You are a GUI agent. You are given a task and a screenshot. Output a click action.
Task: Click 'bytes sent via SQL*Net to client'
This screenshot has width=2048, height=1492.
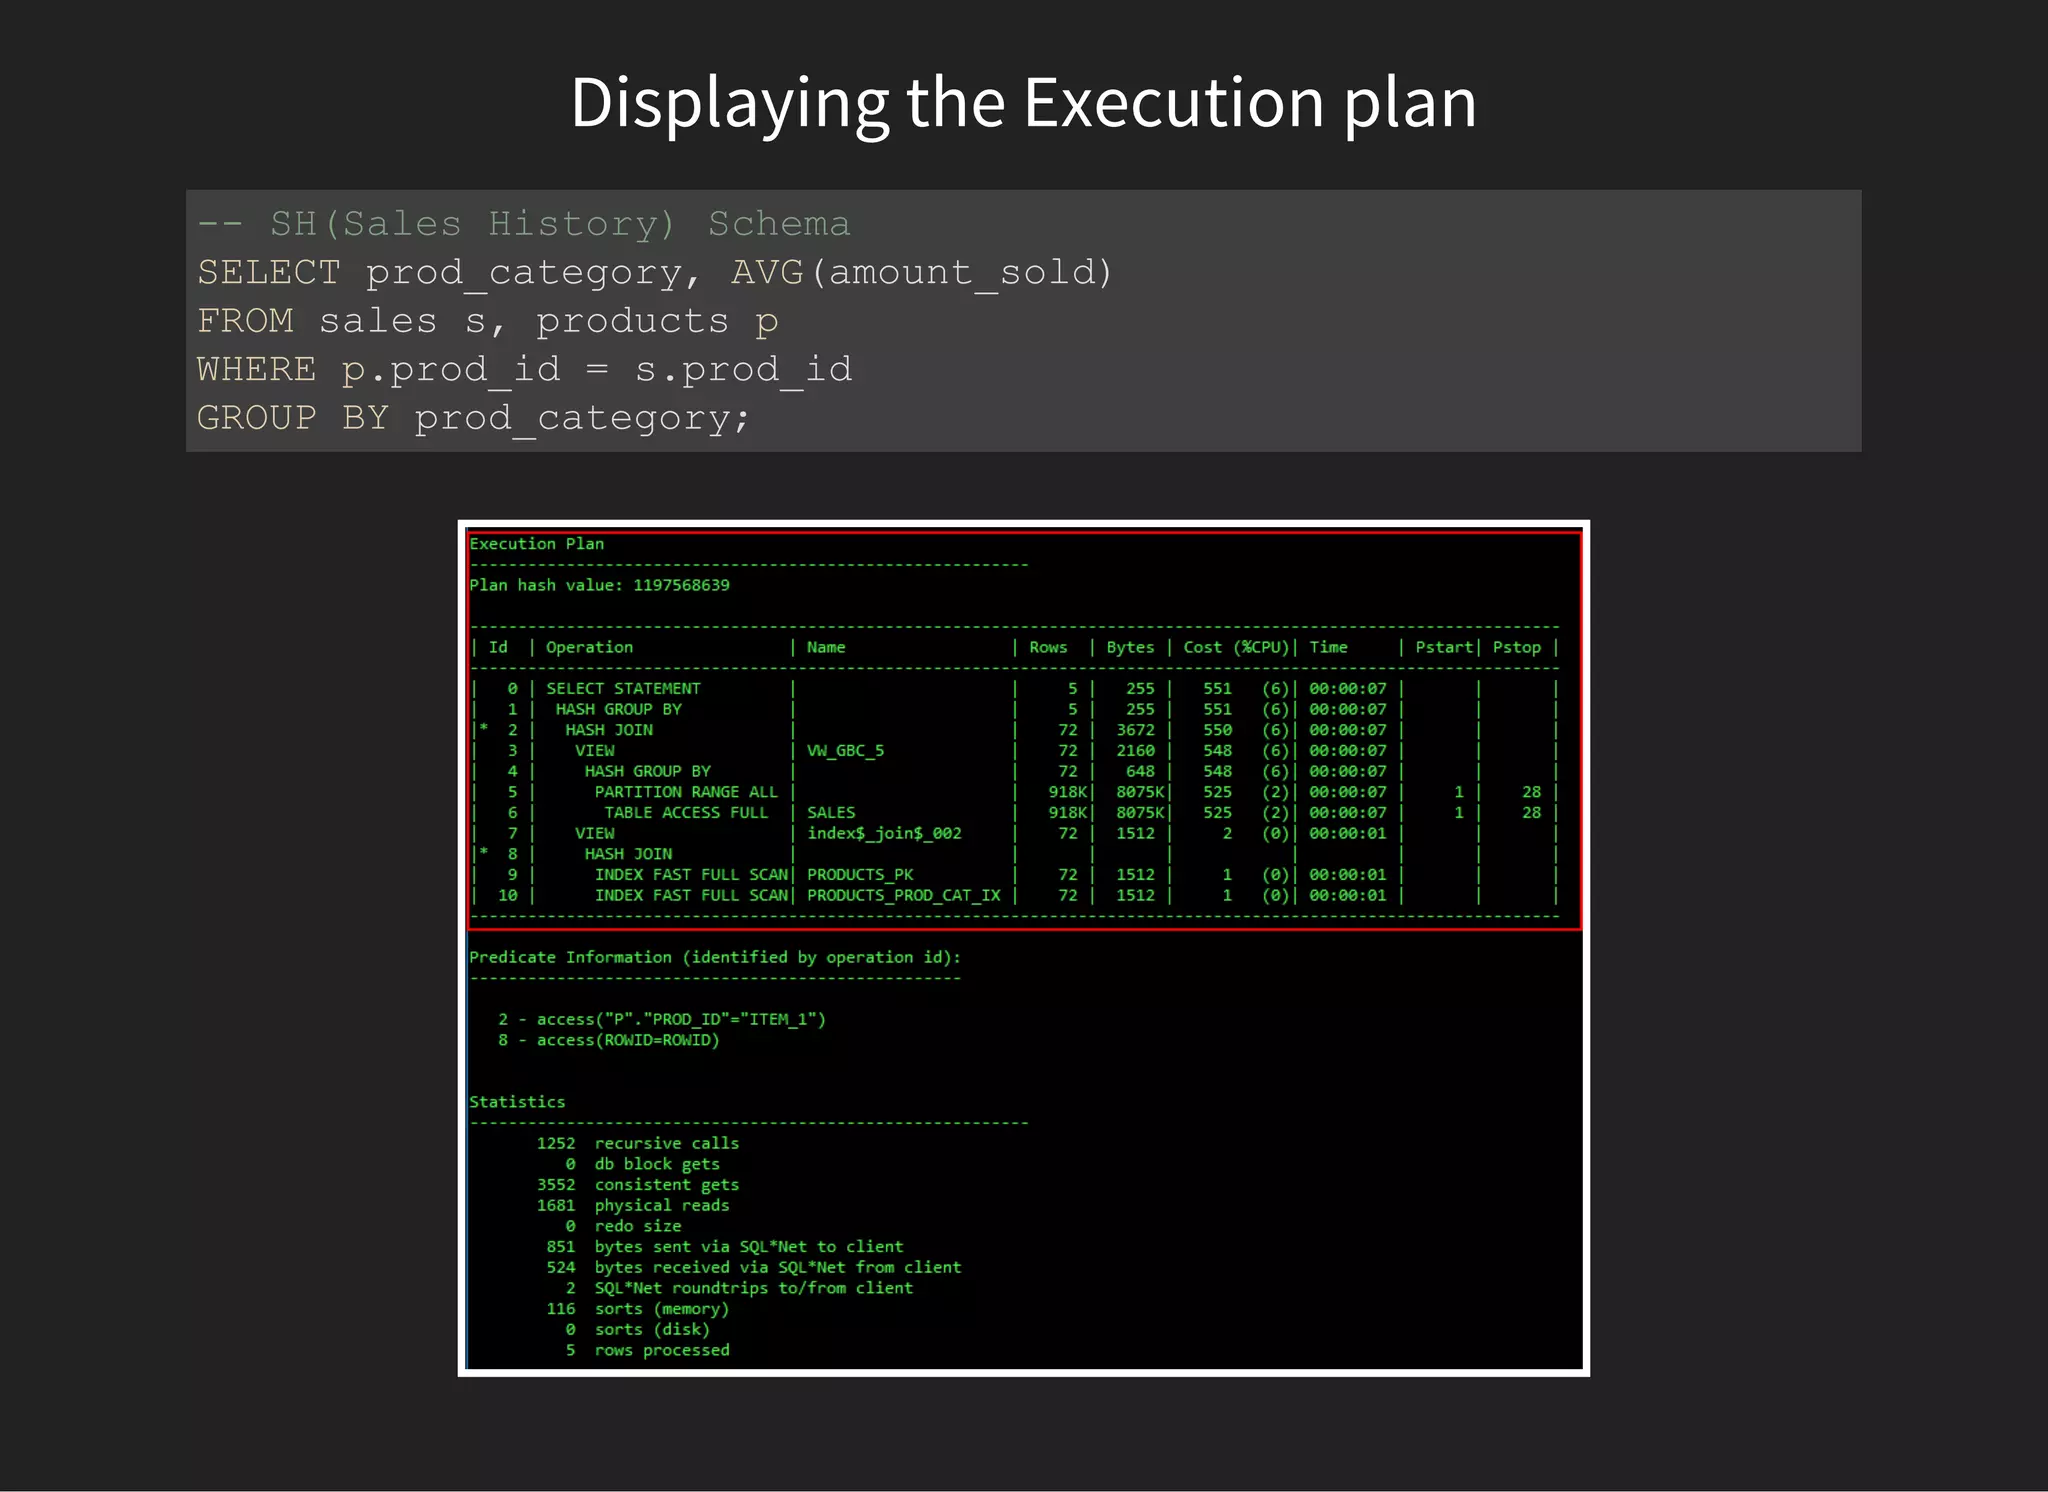point(749,1247)
